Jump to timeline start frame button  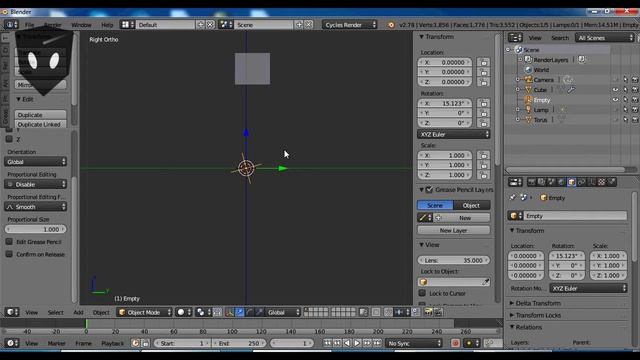click(x=327, y=343)
